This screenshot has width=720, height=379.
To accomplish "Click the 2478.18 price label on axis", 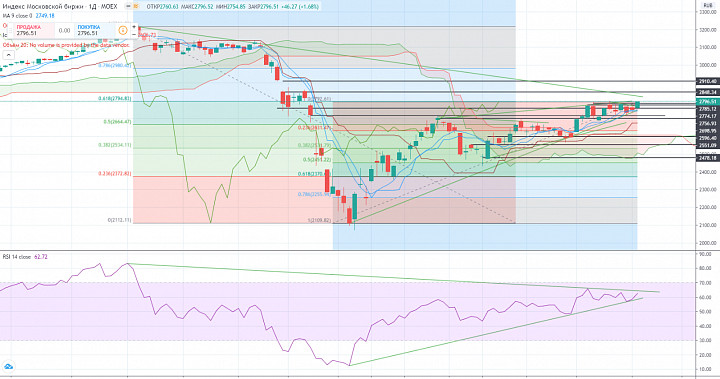I will click(x=708, y=158).
